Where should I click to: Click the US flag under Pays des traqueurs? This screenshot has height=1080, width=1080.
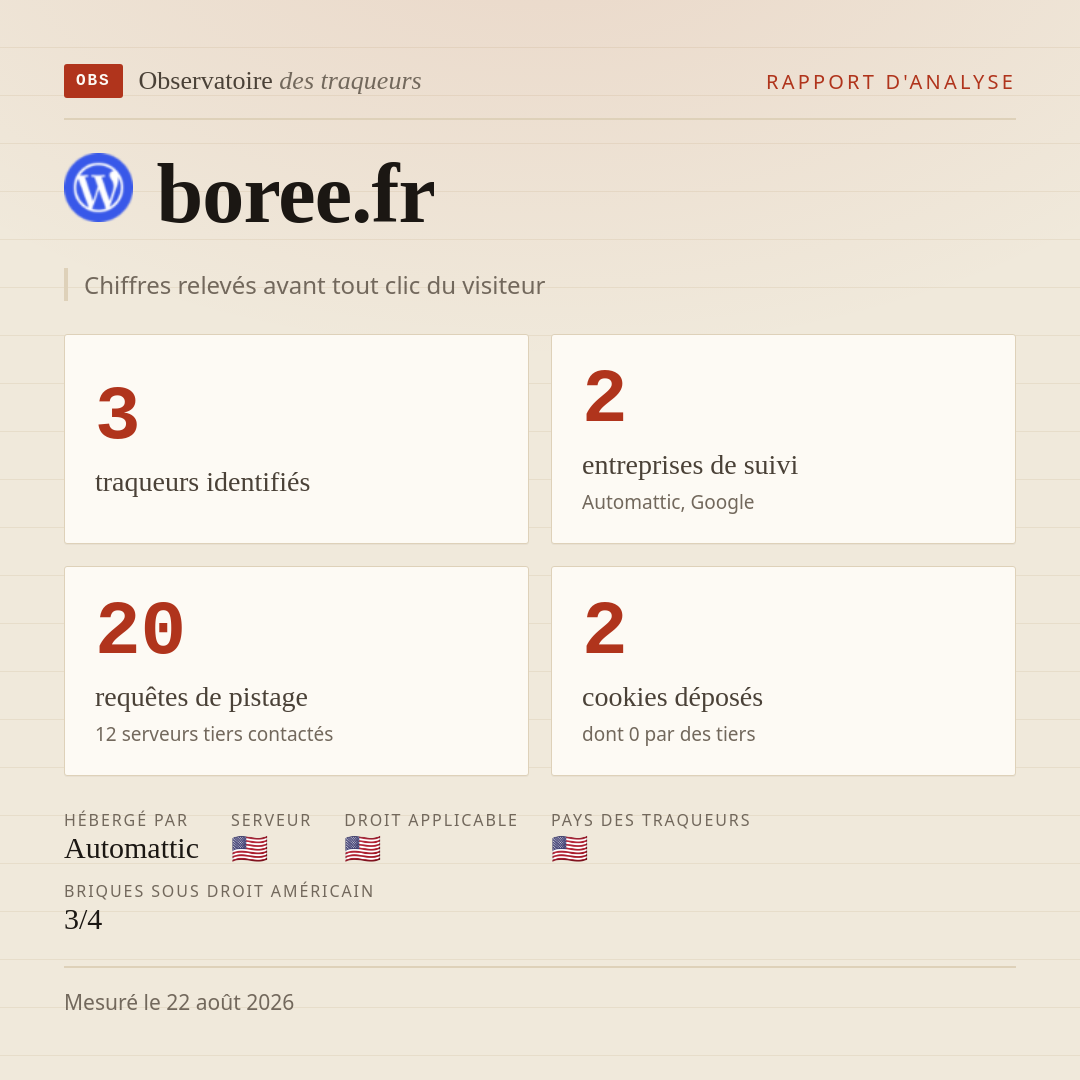(x=570, y=849)
